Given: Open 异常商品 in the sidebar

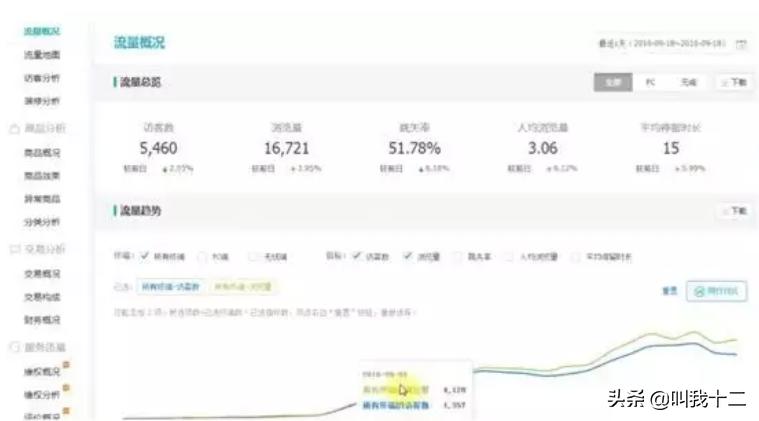Looking at the screenshot, I should click(x=42, y=199).
